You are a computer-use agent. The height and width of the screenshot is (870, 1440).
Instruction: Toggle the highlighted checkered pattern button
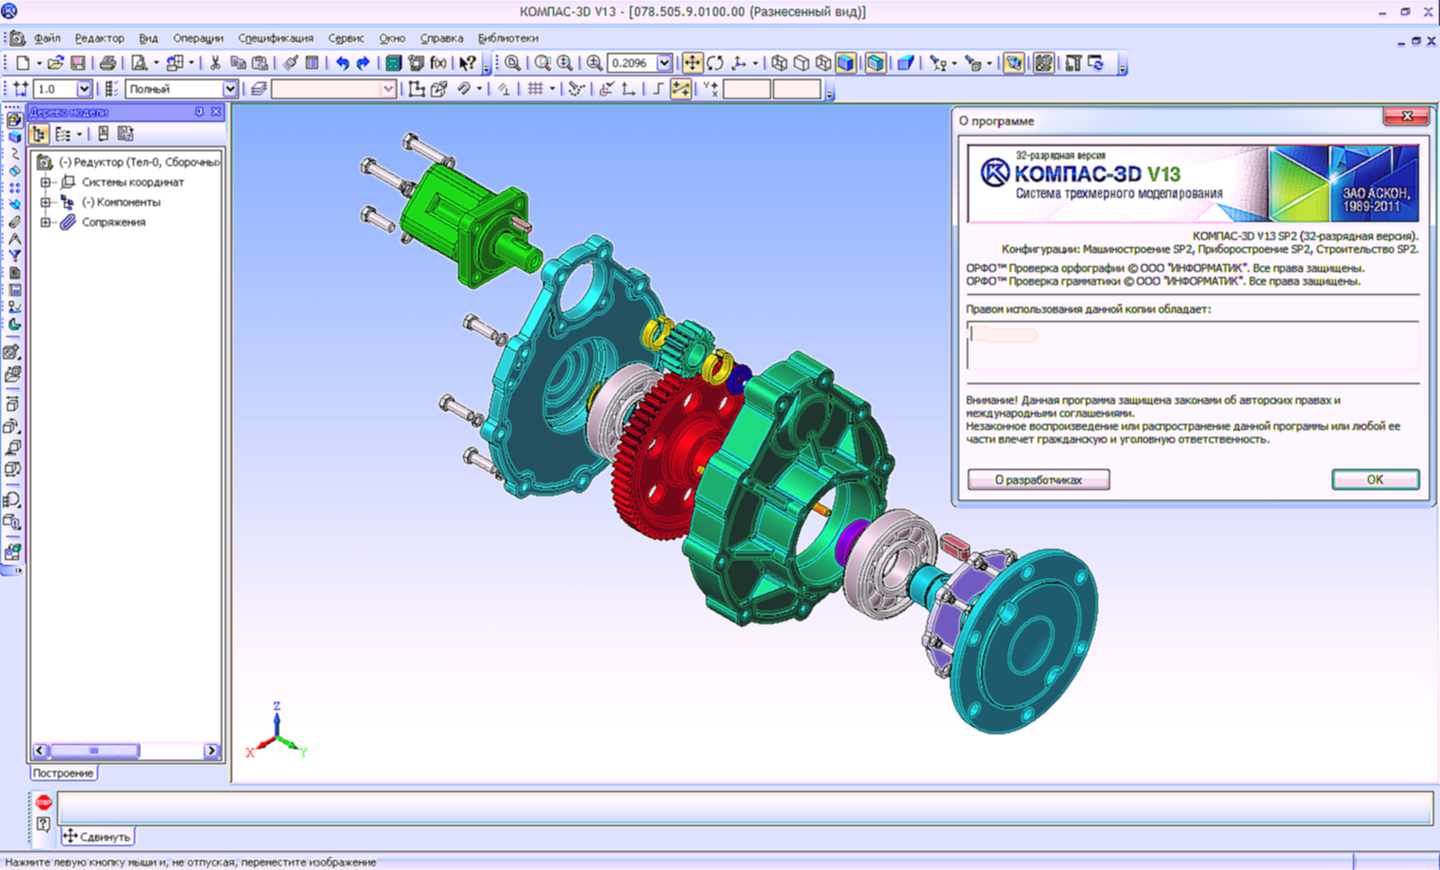[1043, 63]
